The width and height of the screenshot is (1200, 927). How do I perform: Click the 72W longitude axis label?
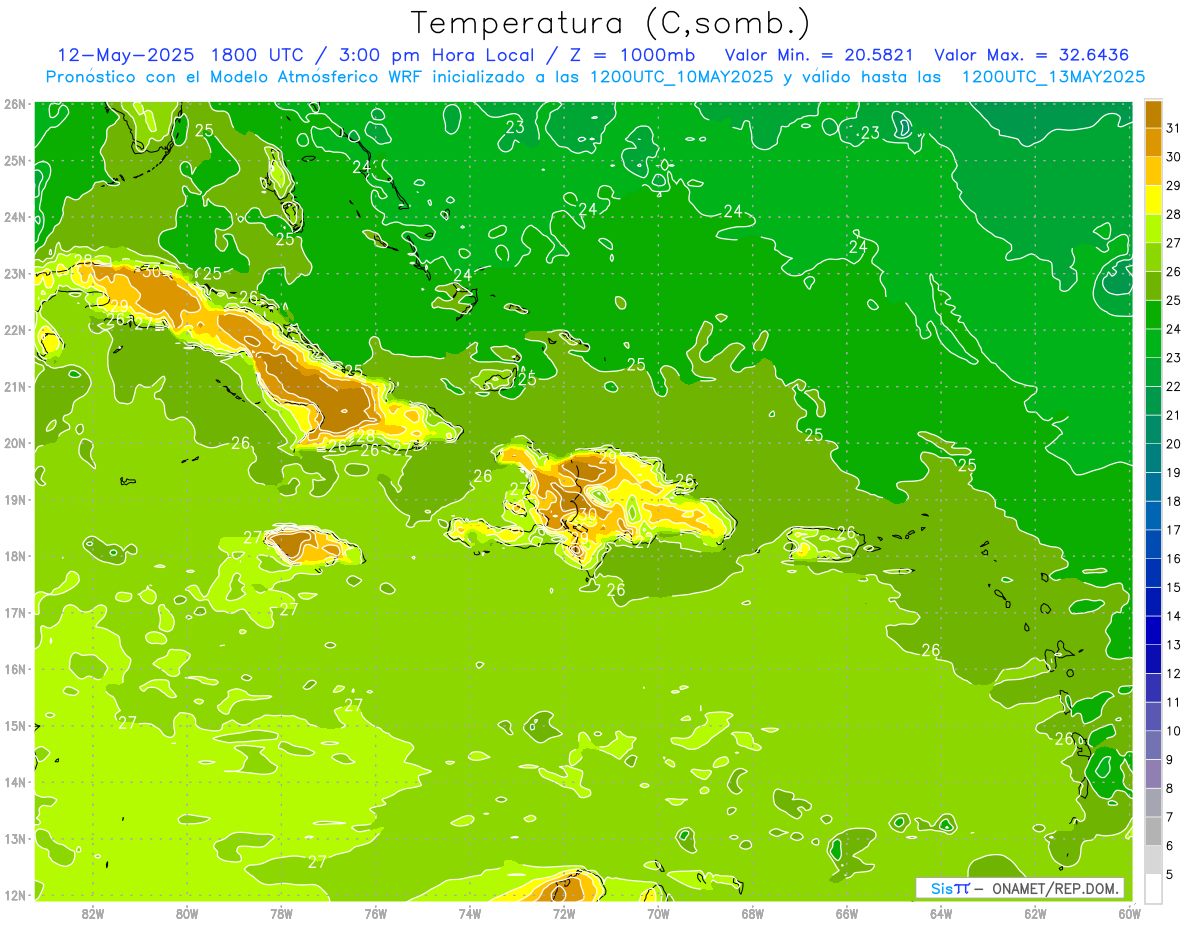(x=564, y=913)
